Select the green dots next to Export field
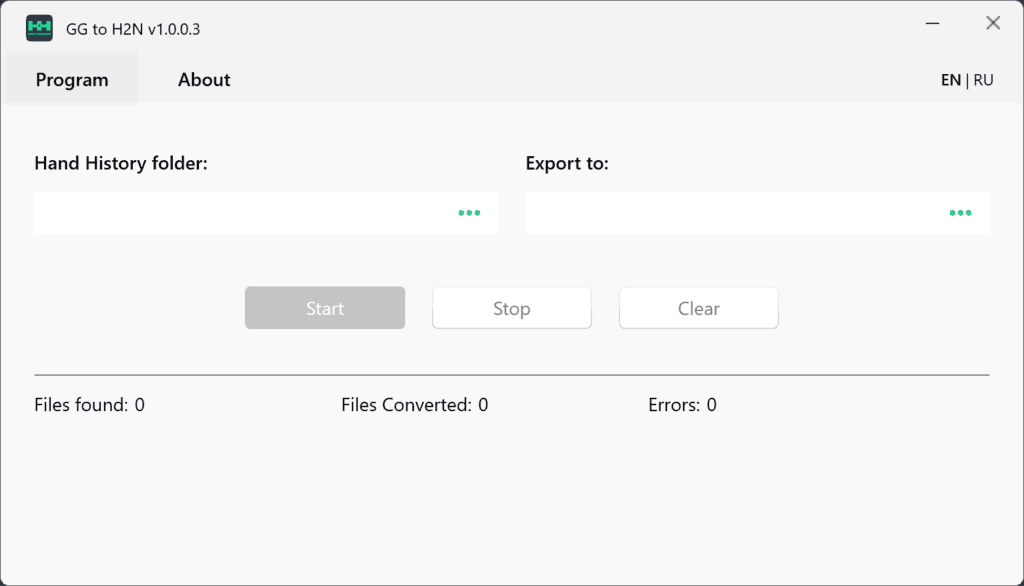 960,213
